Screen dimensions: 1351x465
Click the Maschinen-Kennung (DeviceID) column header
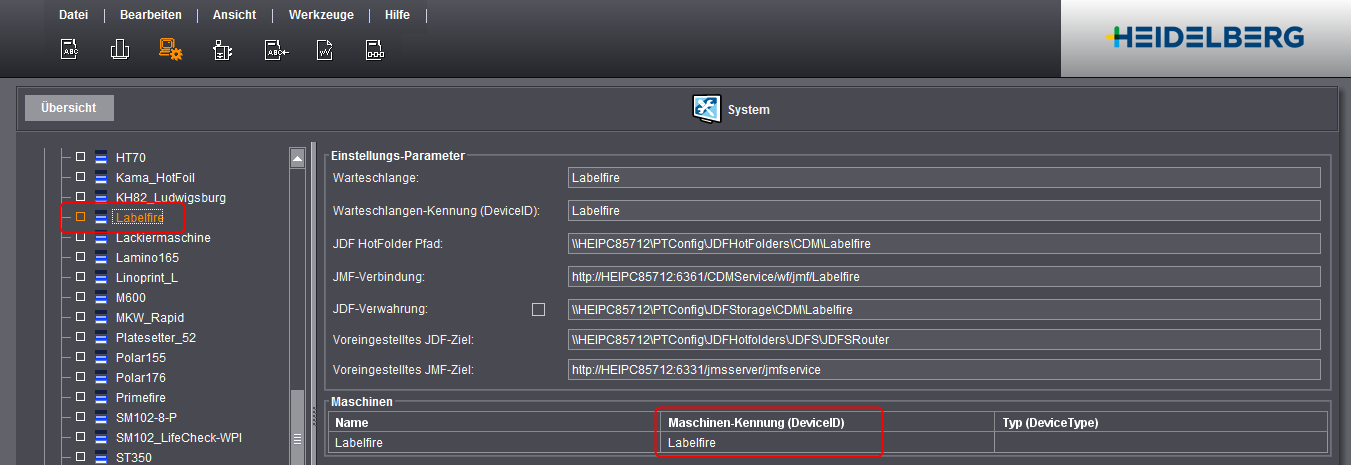coord(827,423)
